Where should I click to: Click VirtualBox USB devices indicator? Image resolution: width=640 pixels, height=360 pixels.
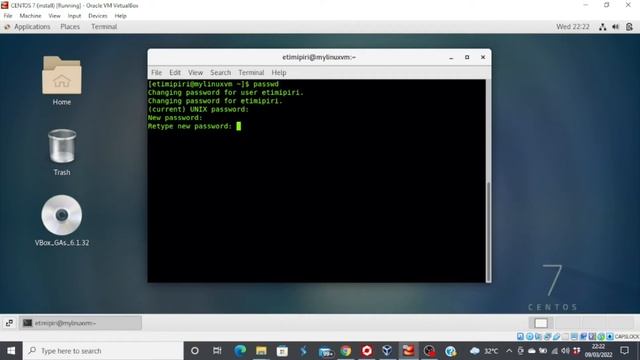click(556, 336)
